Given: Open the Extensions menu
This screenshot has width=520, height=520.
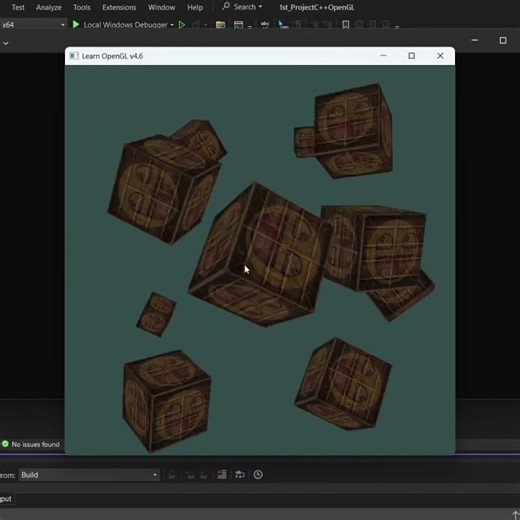Looking at the screenshot, I should [119, 7].
